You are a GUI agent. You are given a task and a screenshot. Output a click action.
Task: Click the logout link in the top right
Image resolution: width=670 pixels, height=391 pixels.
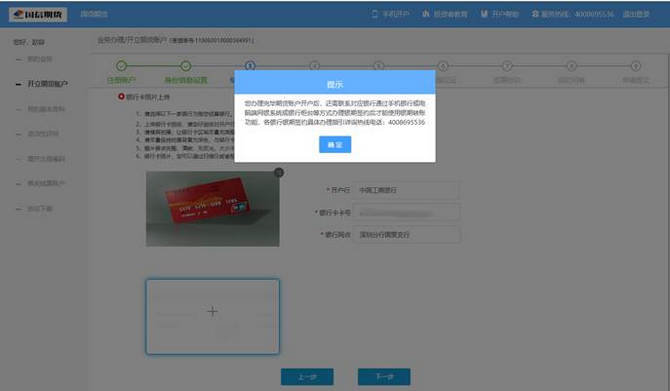coord(636,14)
